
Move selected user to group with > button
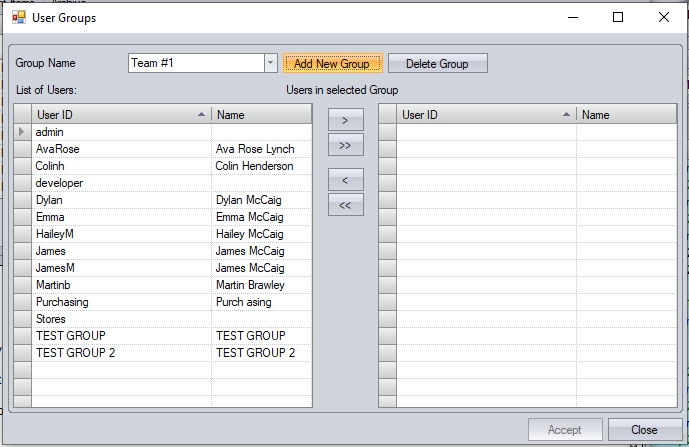[345, 120]
